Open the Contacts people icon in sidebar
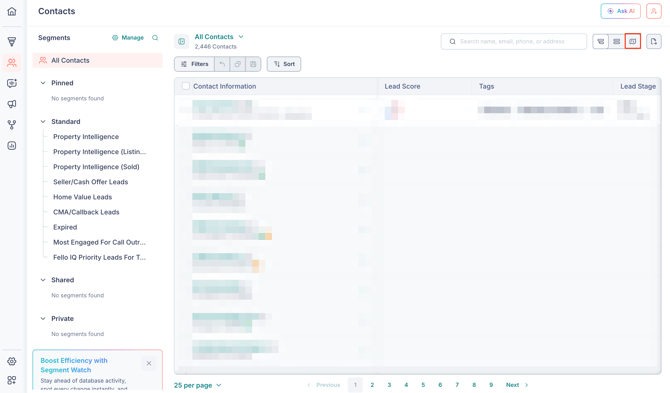The height and width of the screenshot is (393, 670). pyautogui.click(x=12, y=63)
